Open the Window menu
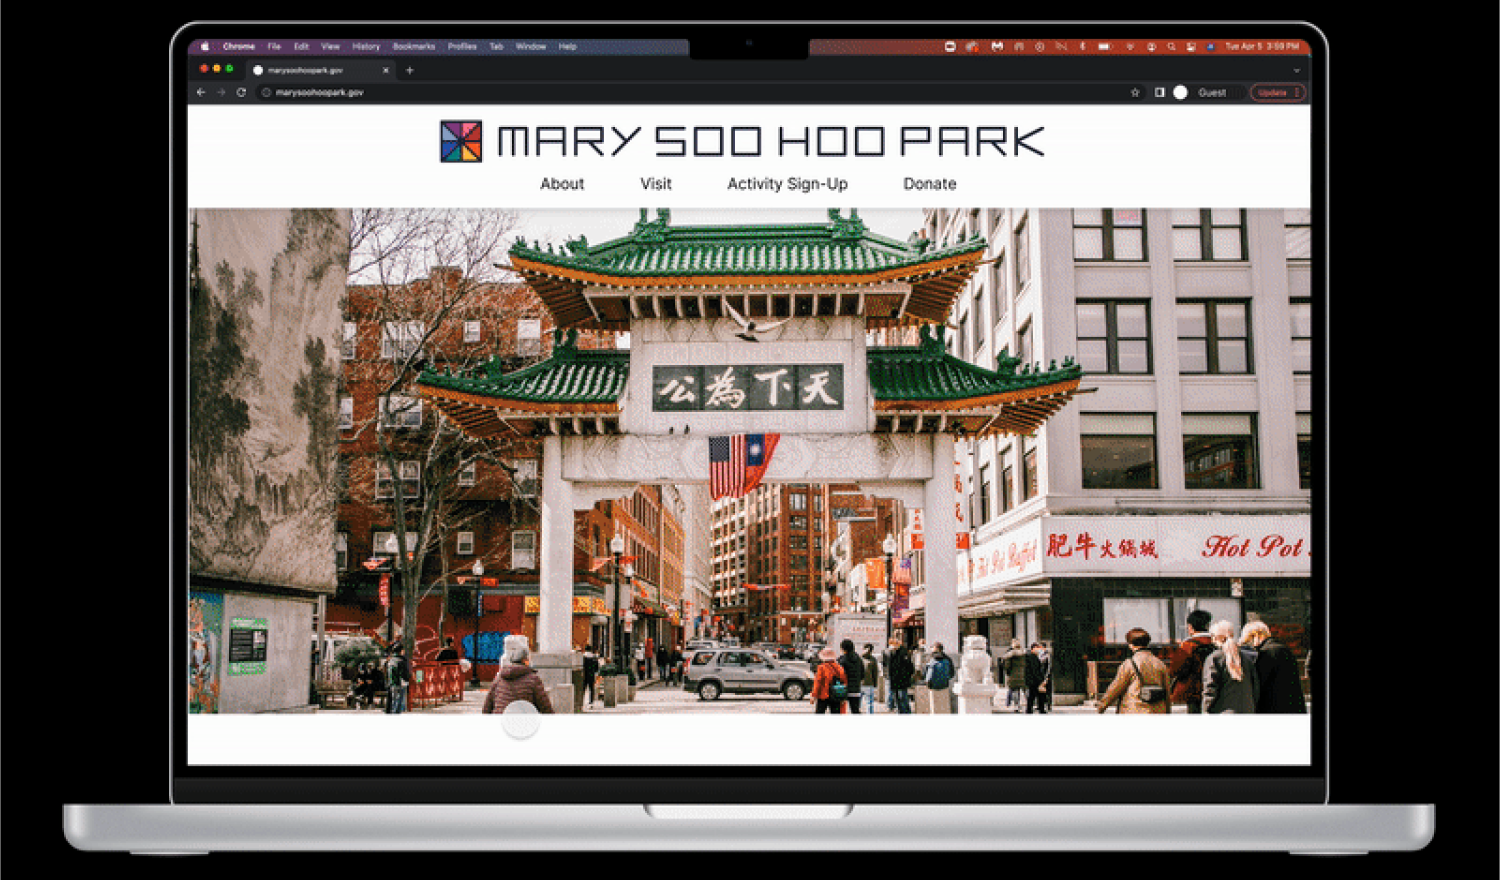The image size is (1500, 880). click(x=531, y=46)
